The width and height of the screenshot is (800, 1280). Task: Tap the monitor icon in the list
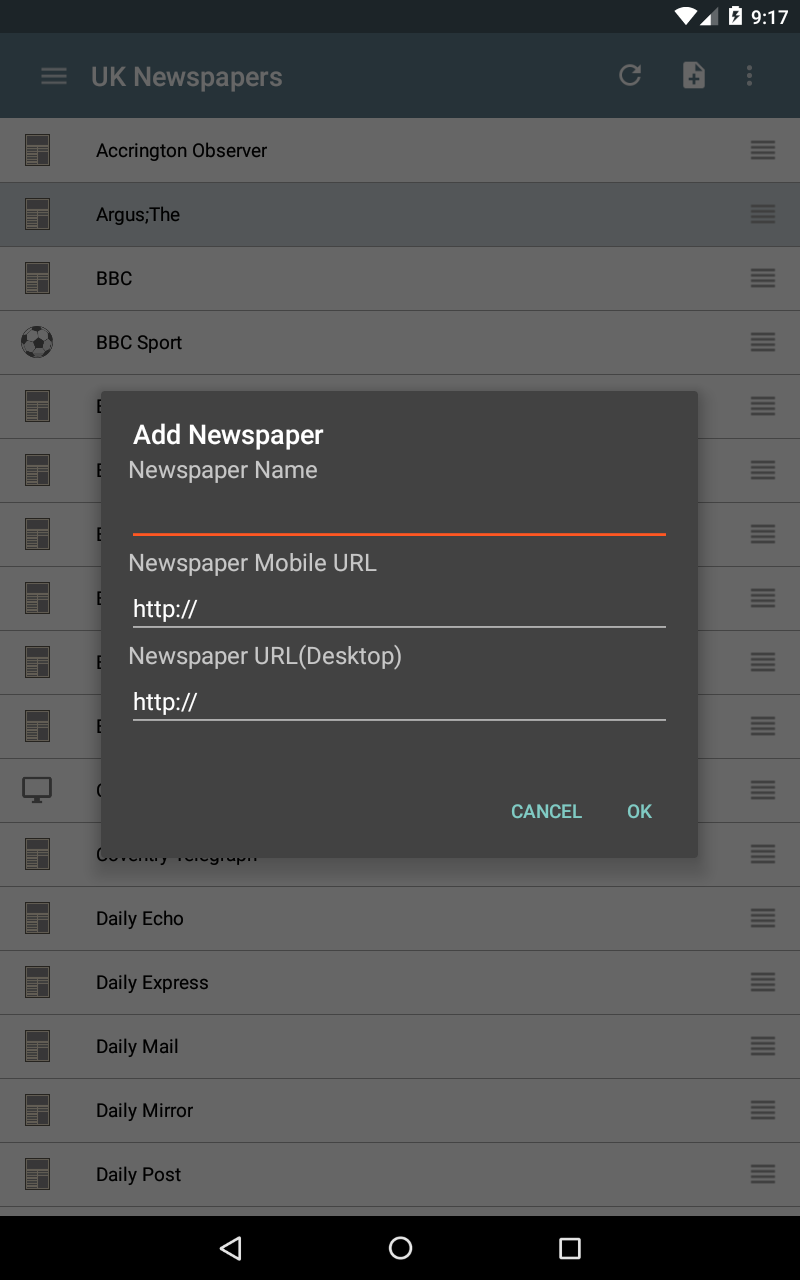coord(37,790)
